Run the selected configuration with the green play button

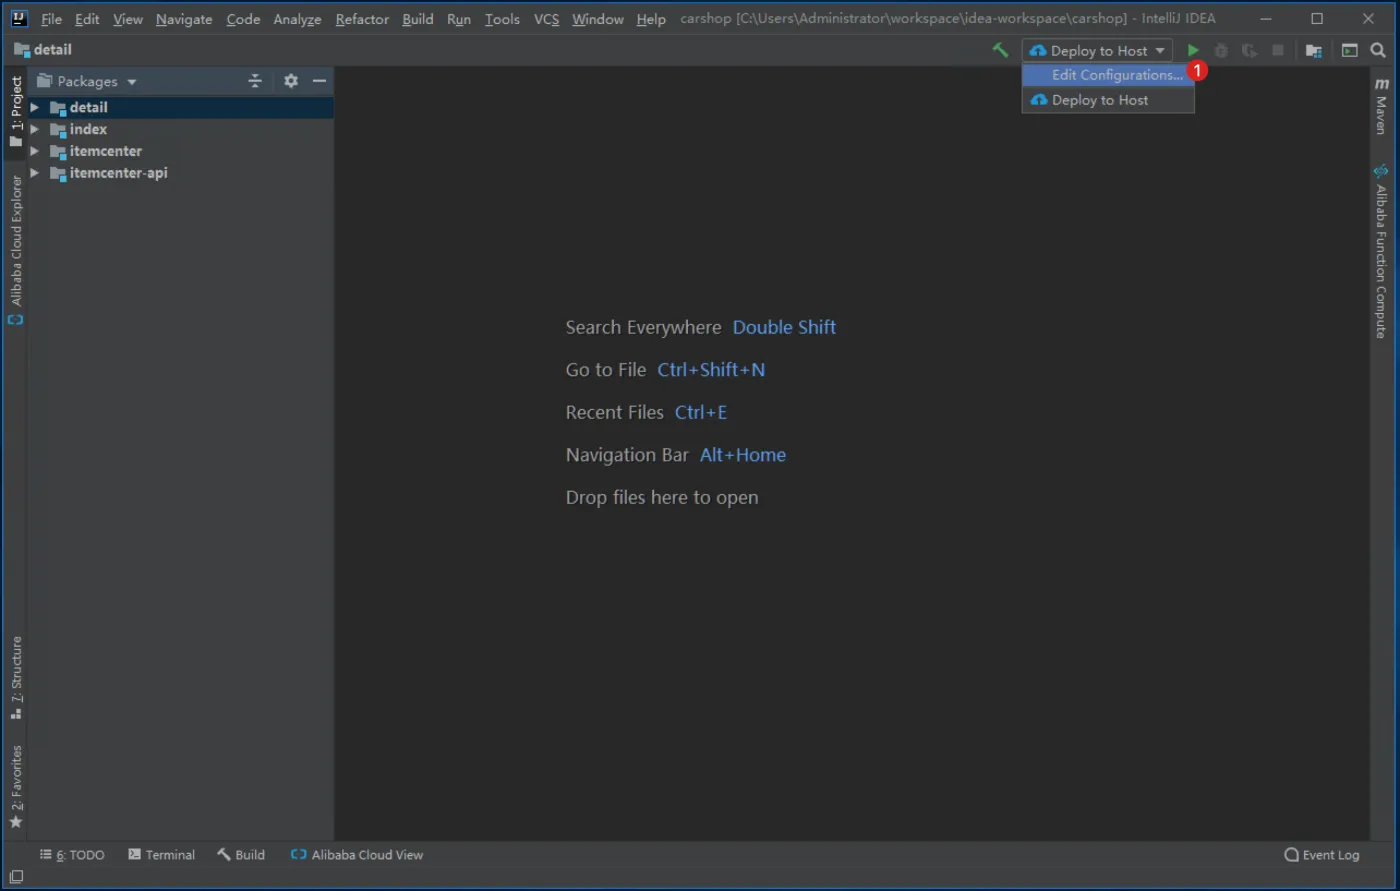click(x=1193, y=50)
